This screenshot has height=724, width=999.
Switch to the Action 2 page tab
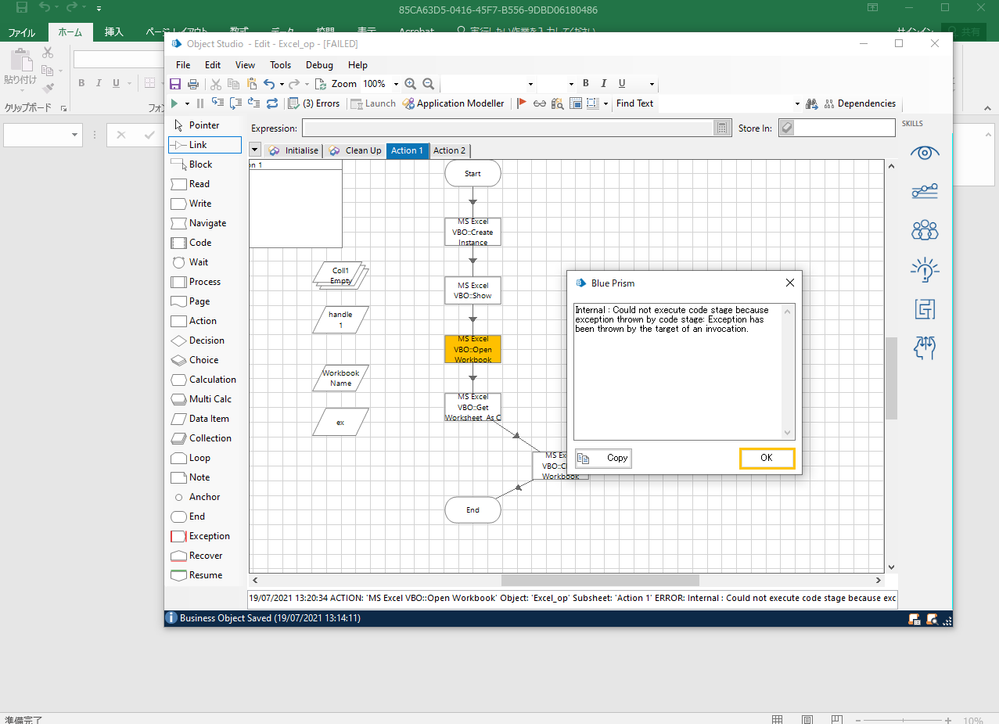(x=450, y=150)
